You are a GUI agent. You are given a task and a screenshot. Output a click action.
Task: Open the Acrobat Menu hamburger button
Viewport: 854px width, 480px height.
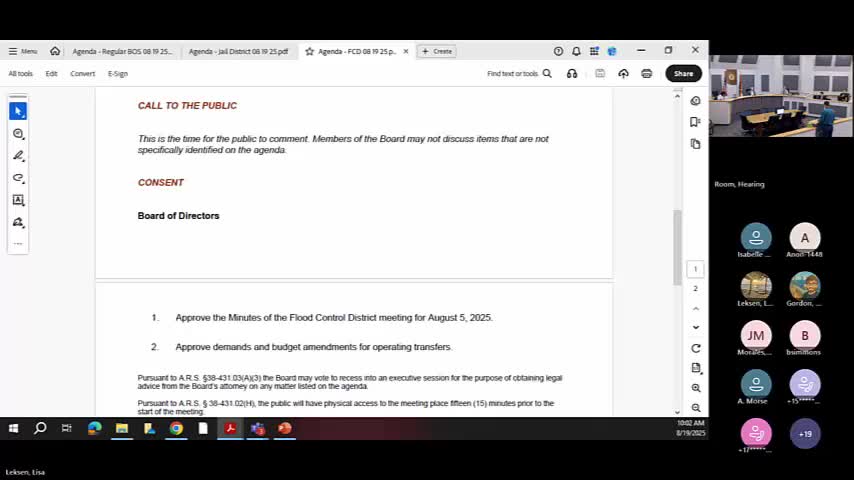click(x=23, y=51)
